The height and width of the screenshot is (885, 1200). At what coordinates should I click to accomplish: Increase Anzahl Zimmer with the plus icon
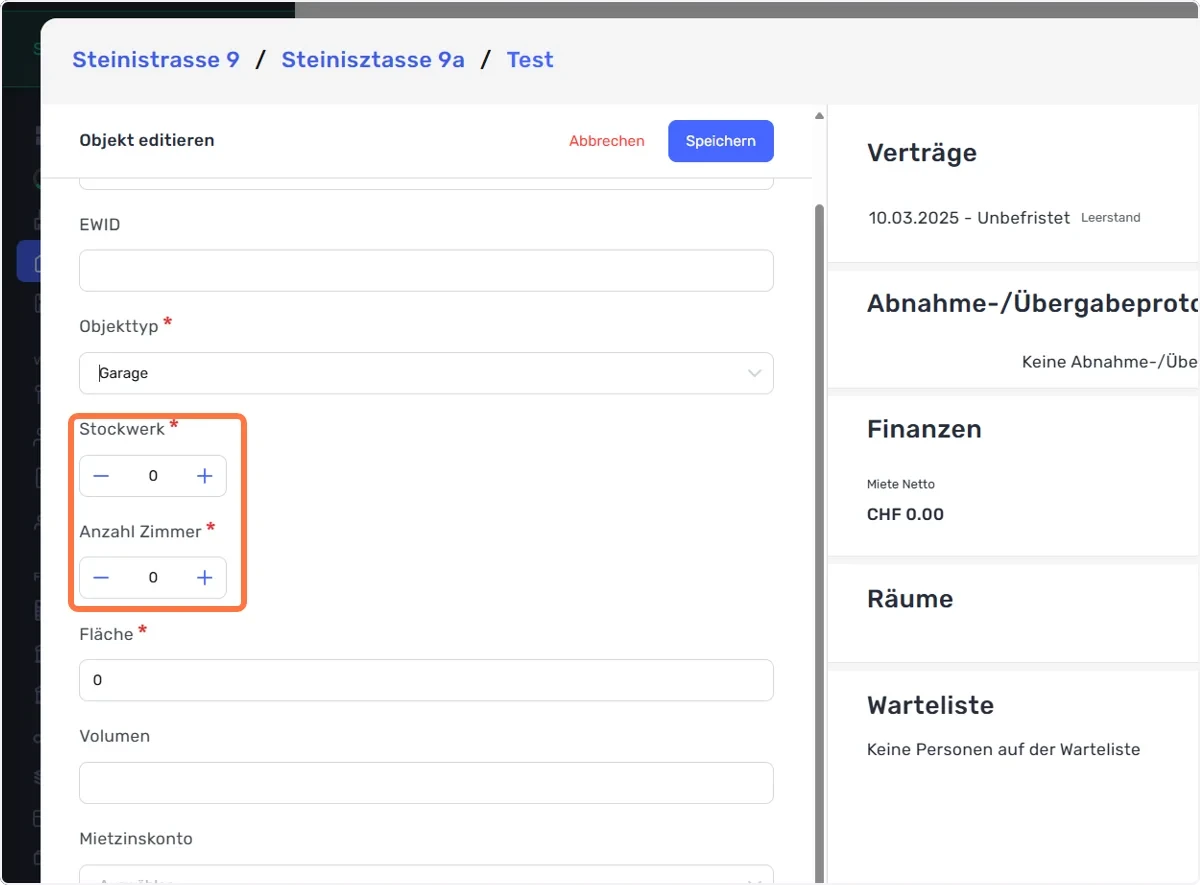coord(205,578)
